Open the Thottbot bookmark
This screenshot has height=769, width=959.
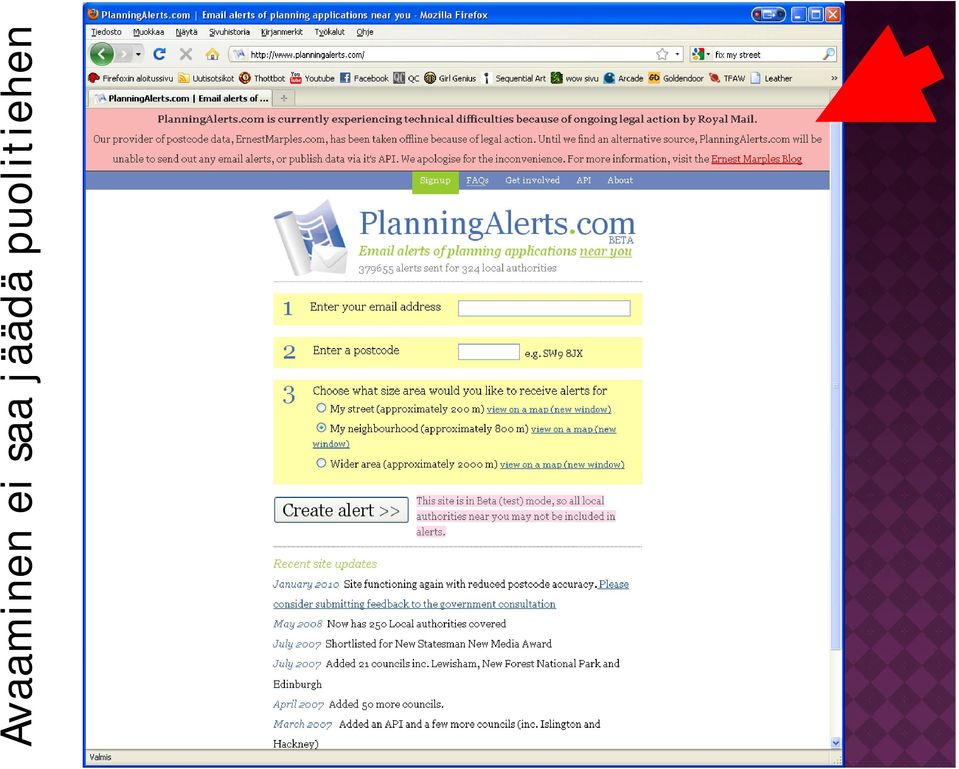262,78
